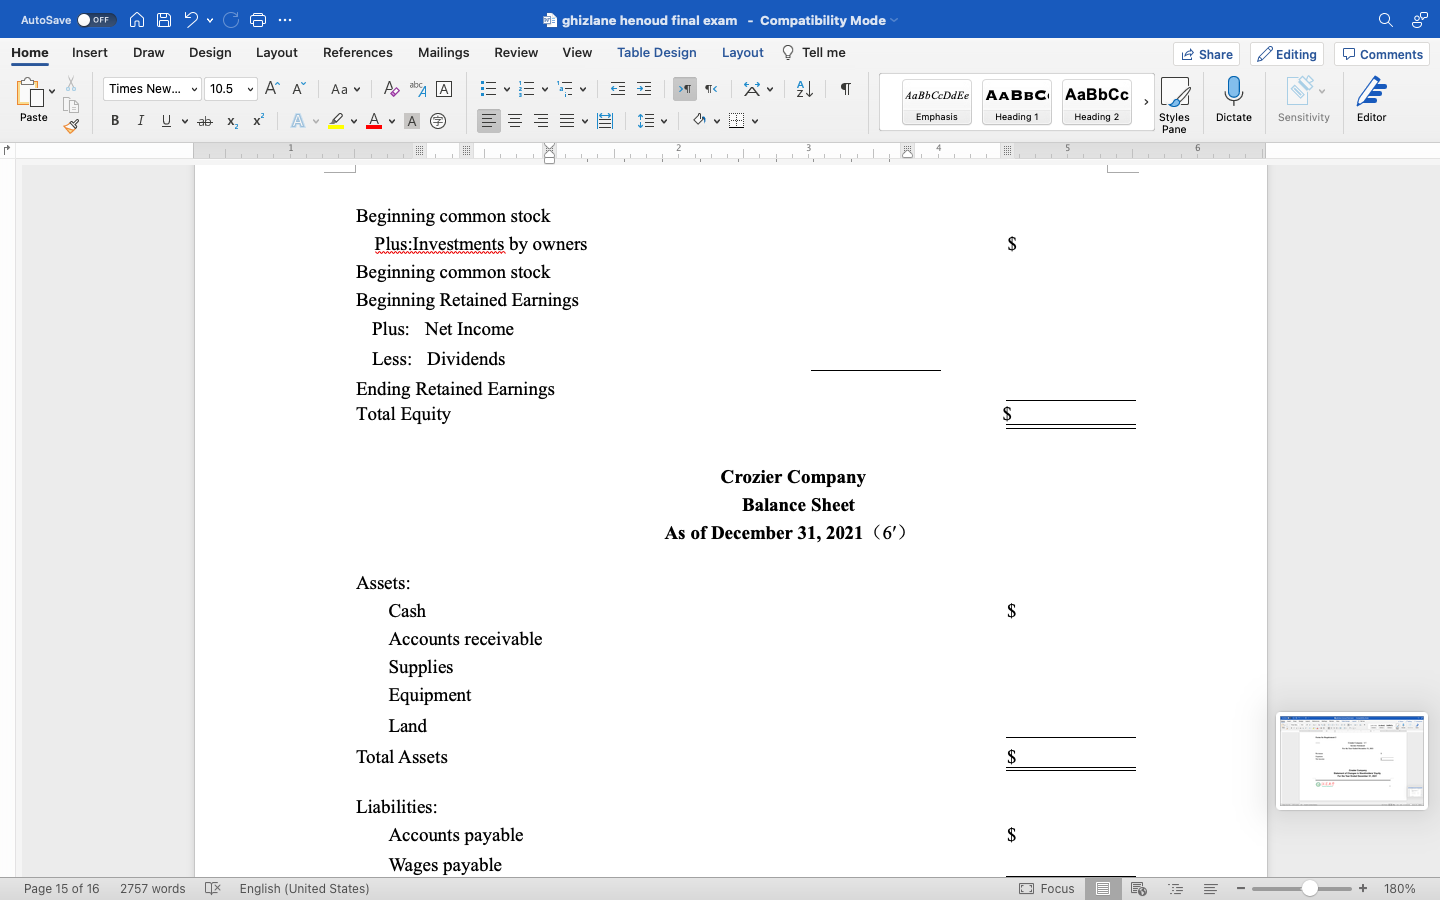Decrease paragraph indent
Viewport: 1440px width, 900px height.
pos(618,89)
